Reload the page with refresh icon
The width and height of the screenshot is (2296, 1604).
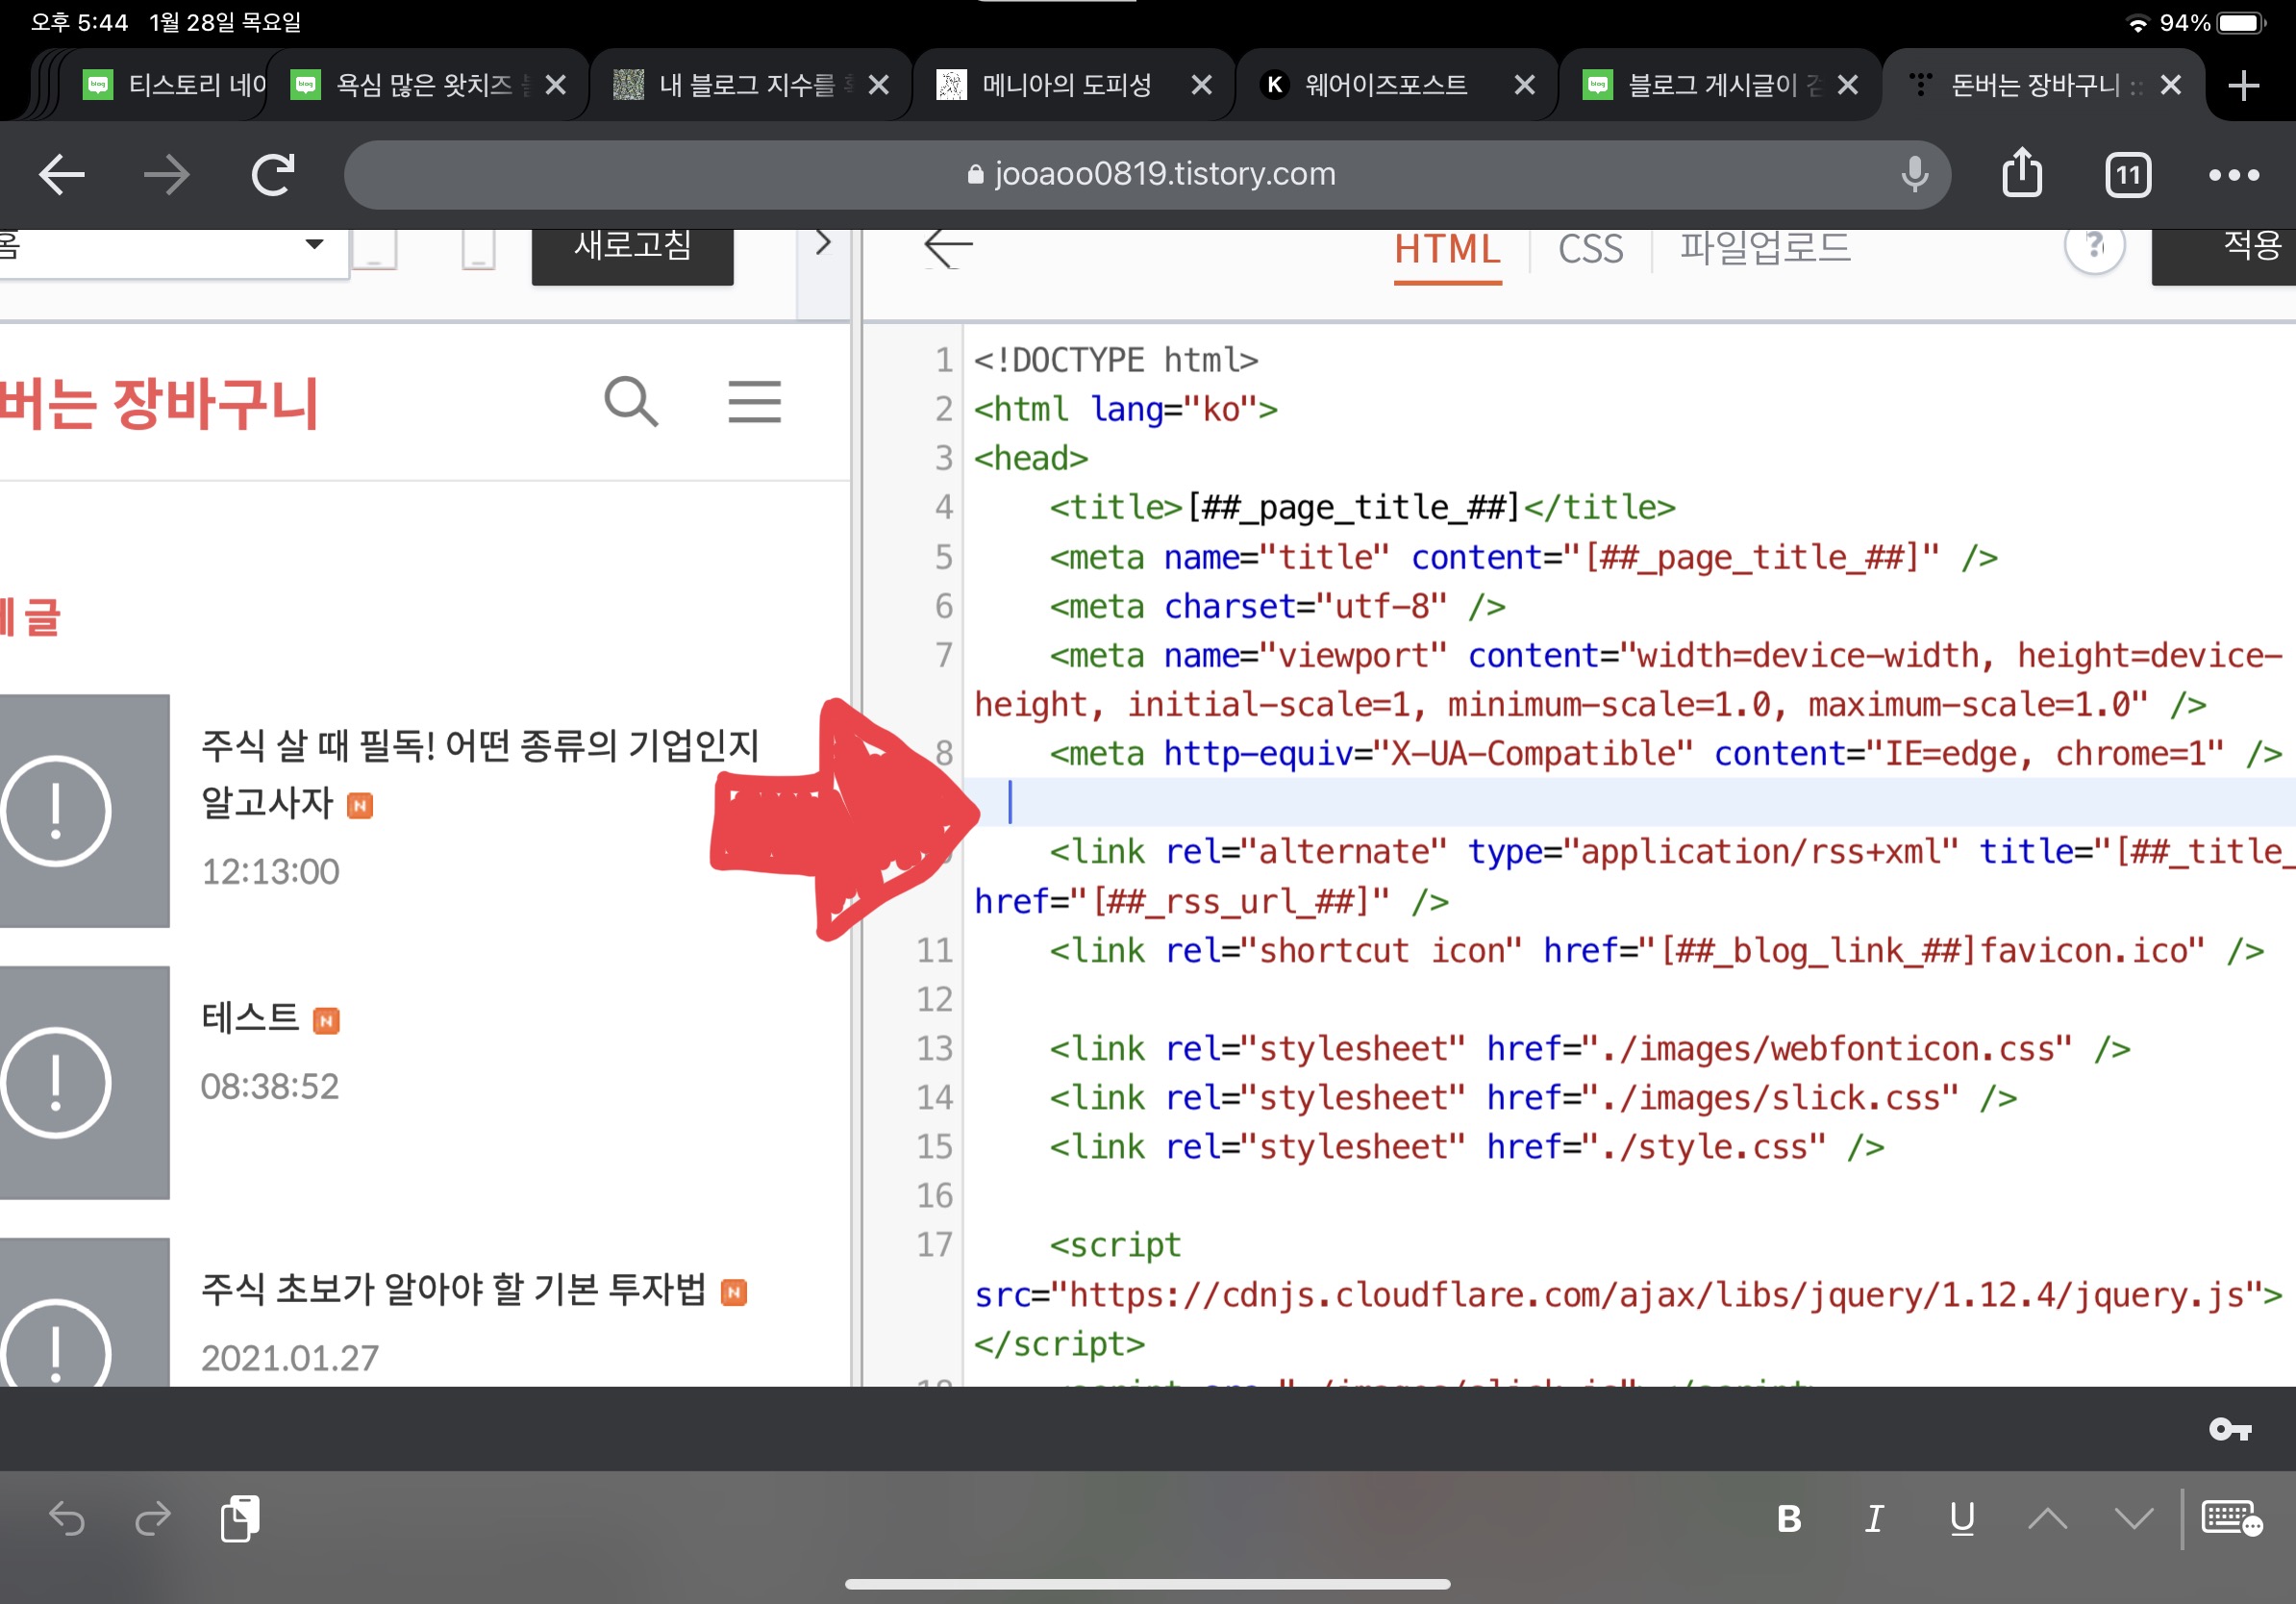tap(272, 175)
